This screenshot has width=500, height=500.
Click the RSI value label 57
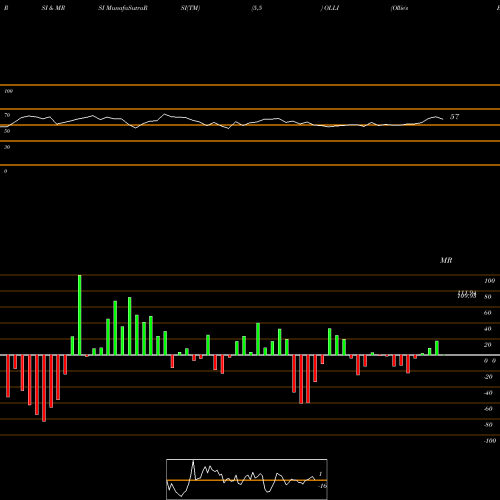tap(454, 117)
